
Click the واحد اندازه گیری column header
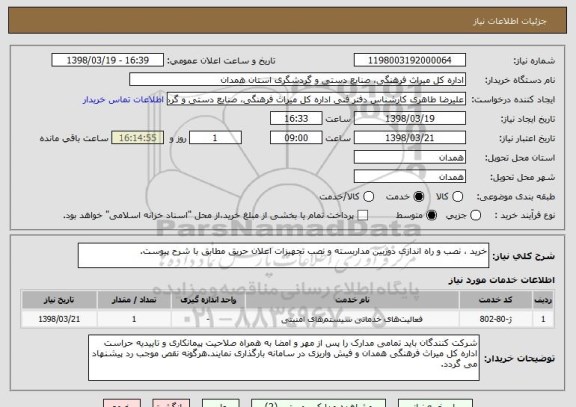pyautogui.click(x=208, y=300)
